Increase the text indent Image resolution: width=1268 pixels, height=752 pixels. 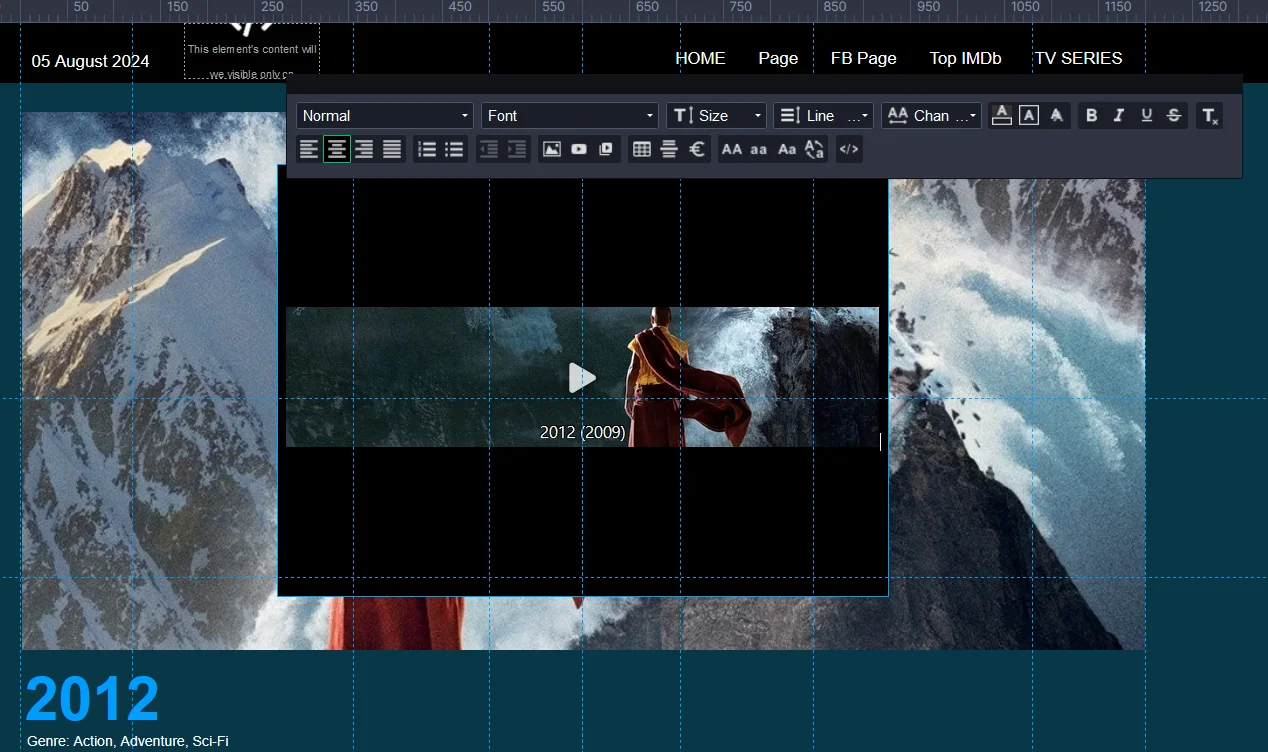coord(517,150)
